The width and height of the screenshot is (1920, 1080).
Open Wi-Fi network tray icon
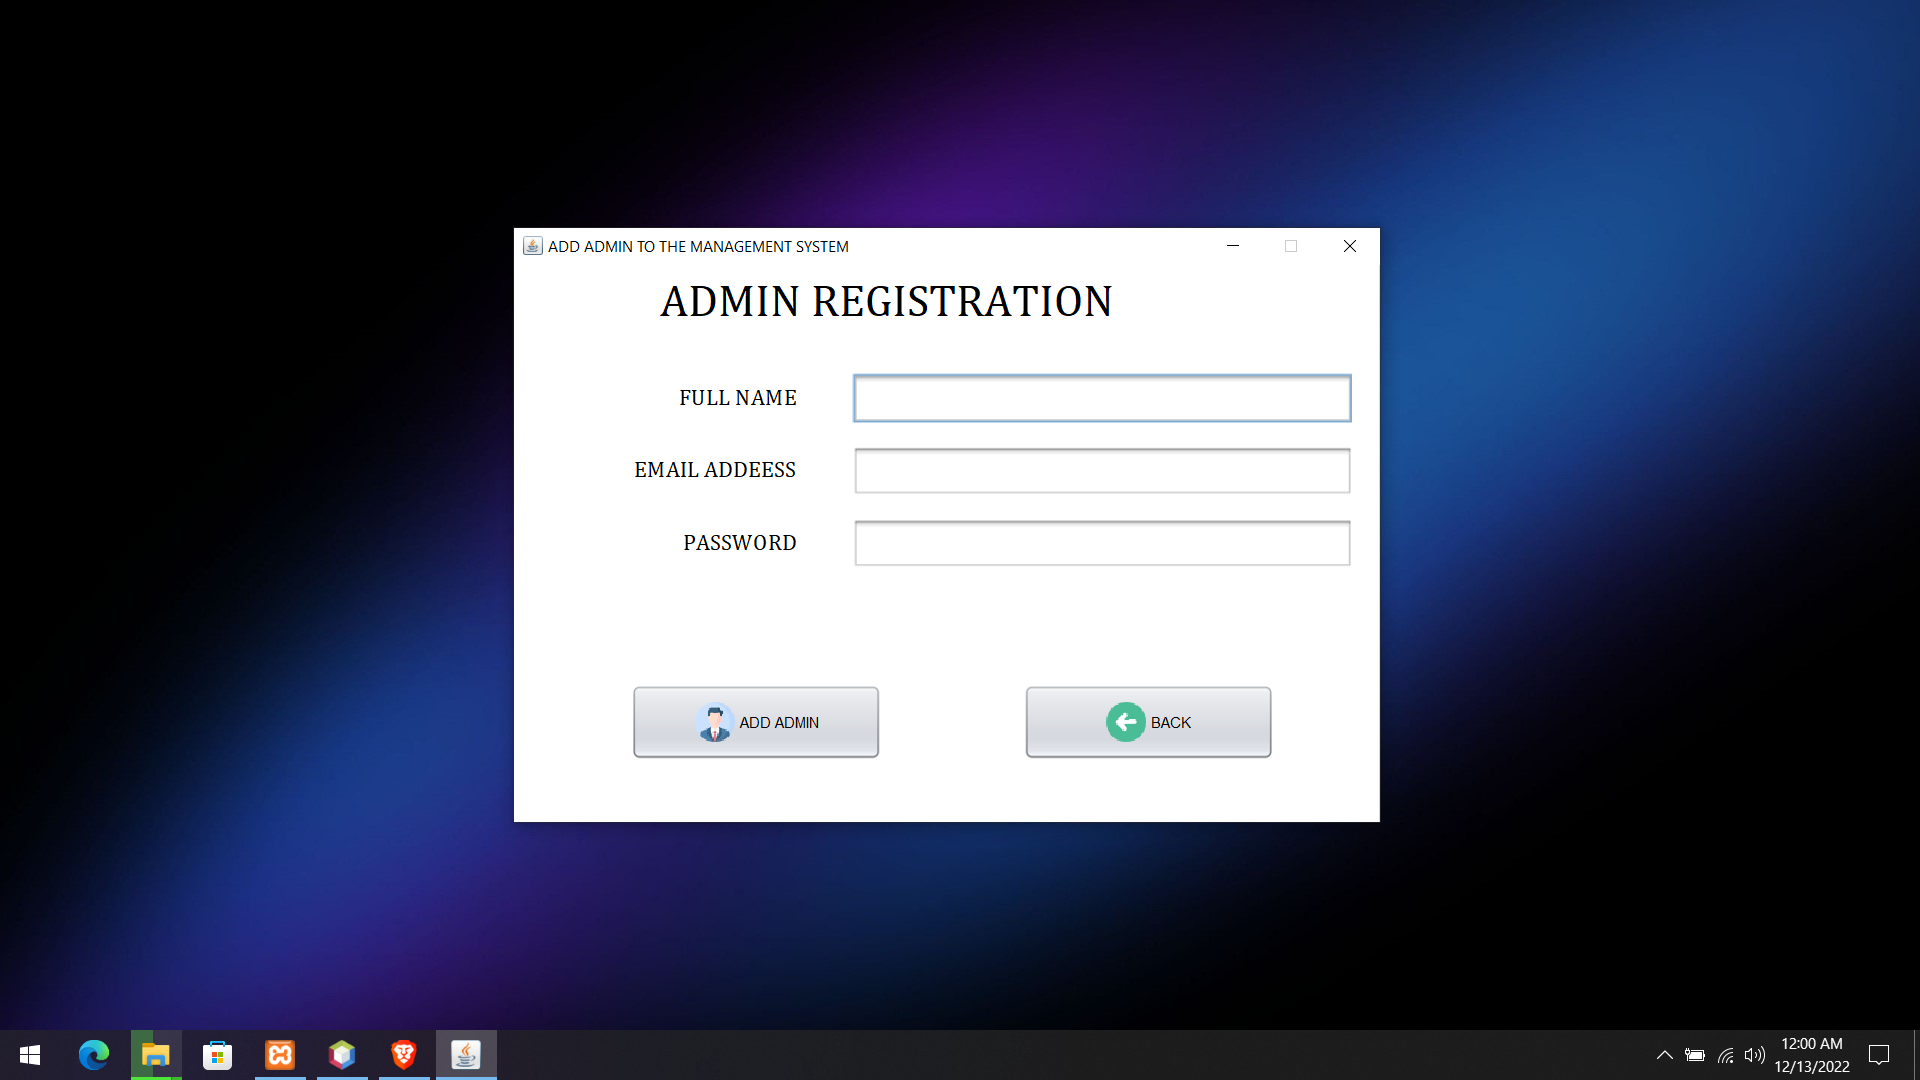[1726, 1055]
